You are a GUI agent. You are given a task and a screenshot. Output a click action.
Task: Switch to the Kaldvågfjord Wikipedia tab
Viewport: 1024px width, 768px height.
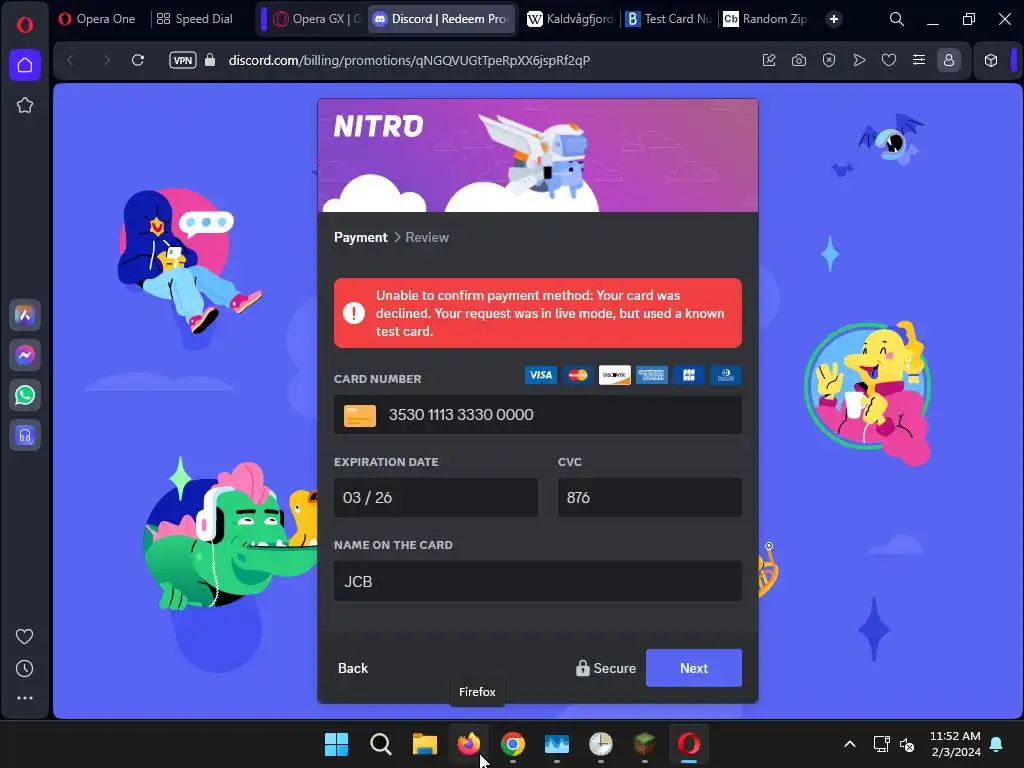click(x=571, y=19)
